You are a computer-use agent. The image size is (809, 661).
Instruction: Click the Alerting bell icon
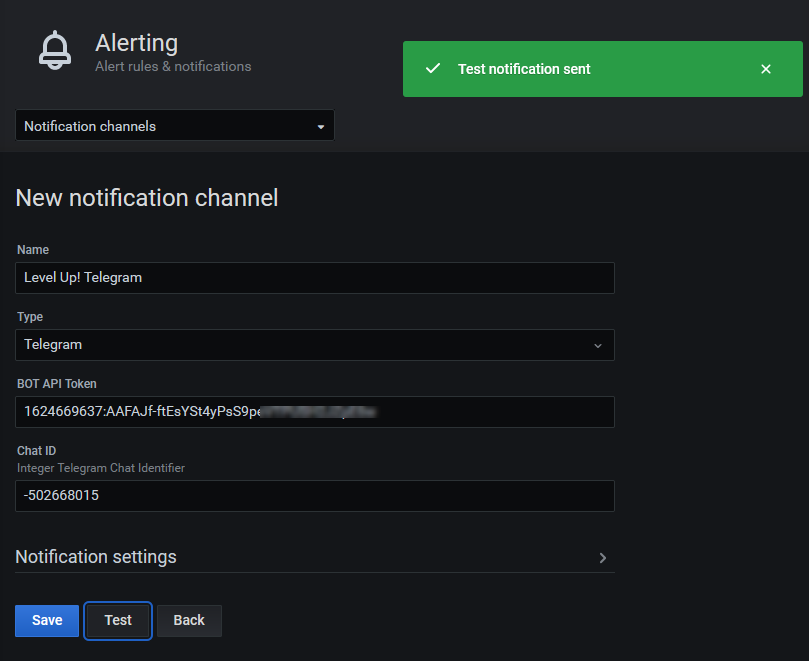point(55,51)
